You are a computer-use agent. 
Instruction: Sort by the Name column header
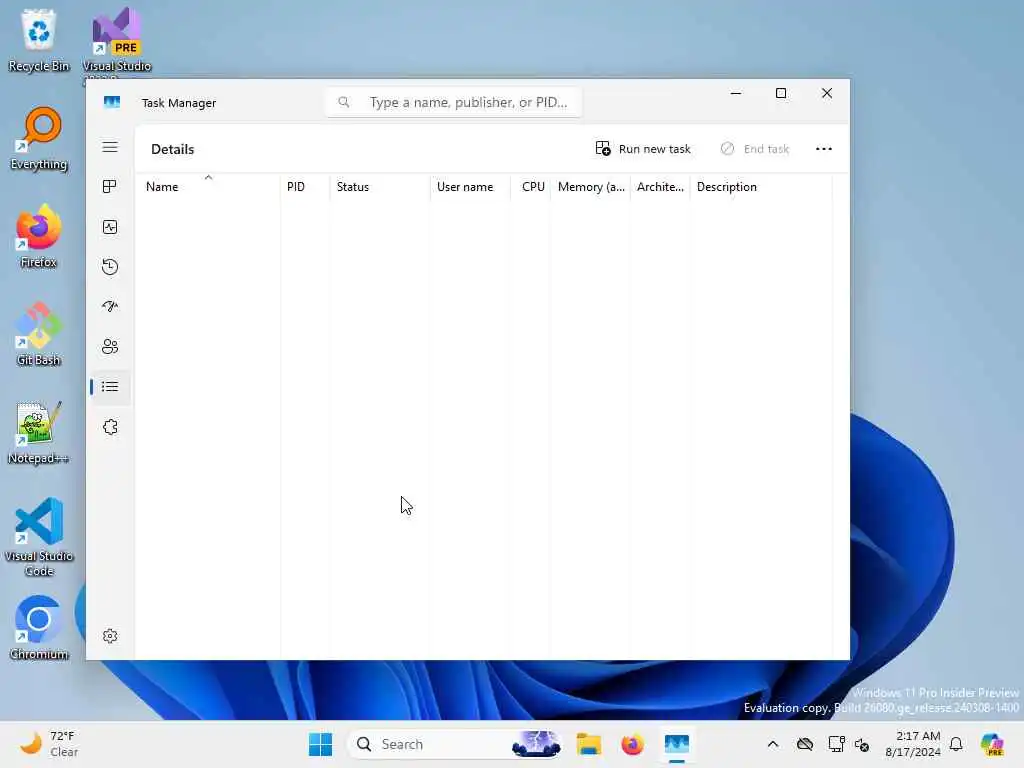pyautogui.click(x=208, y=187)
